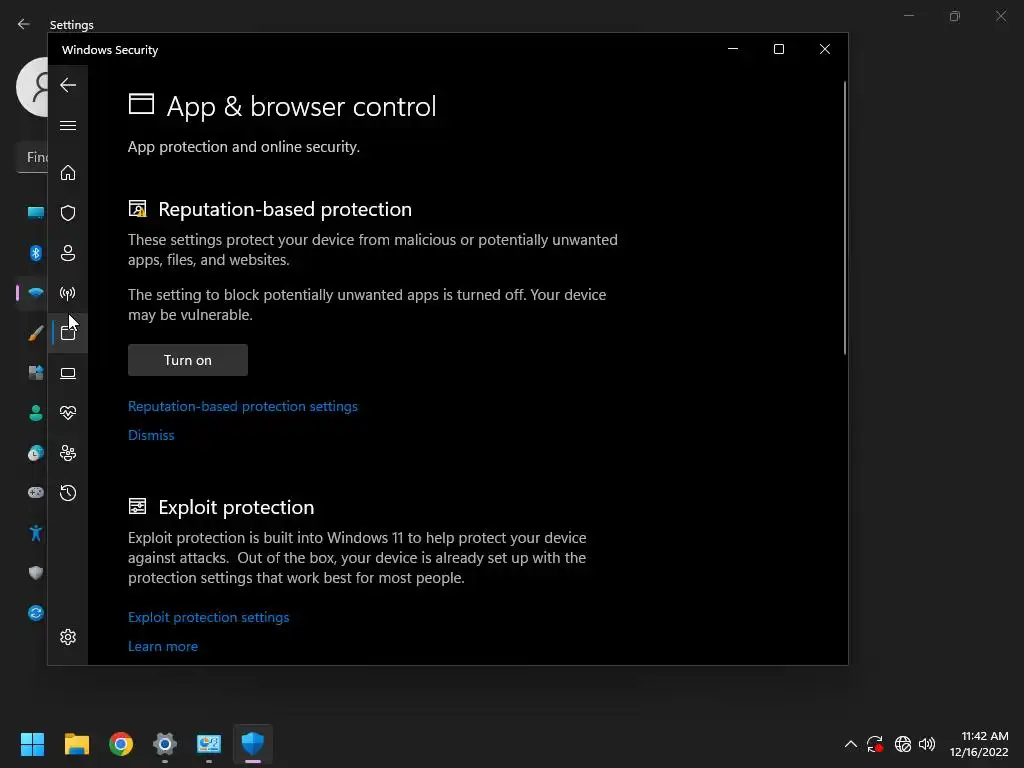
Task: Open Personalization brush icon in Settings
Action: (x=35, y=333)
